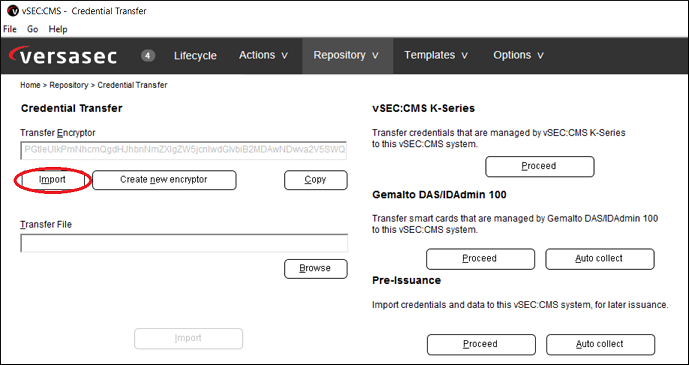Click Proceed under Pre-Issuance
Screen dimensions: 689x365
point(481,344)
